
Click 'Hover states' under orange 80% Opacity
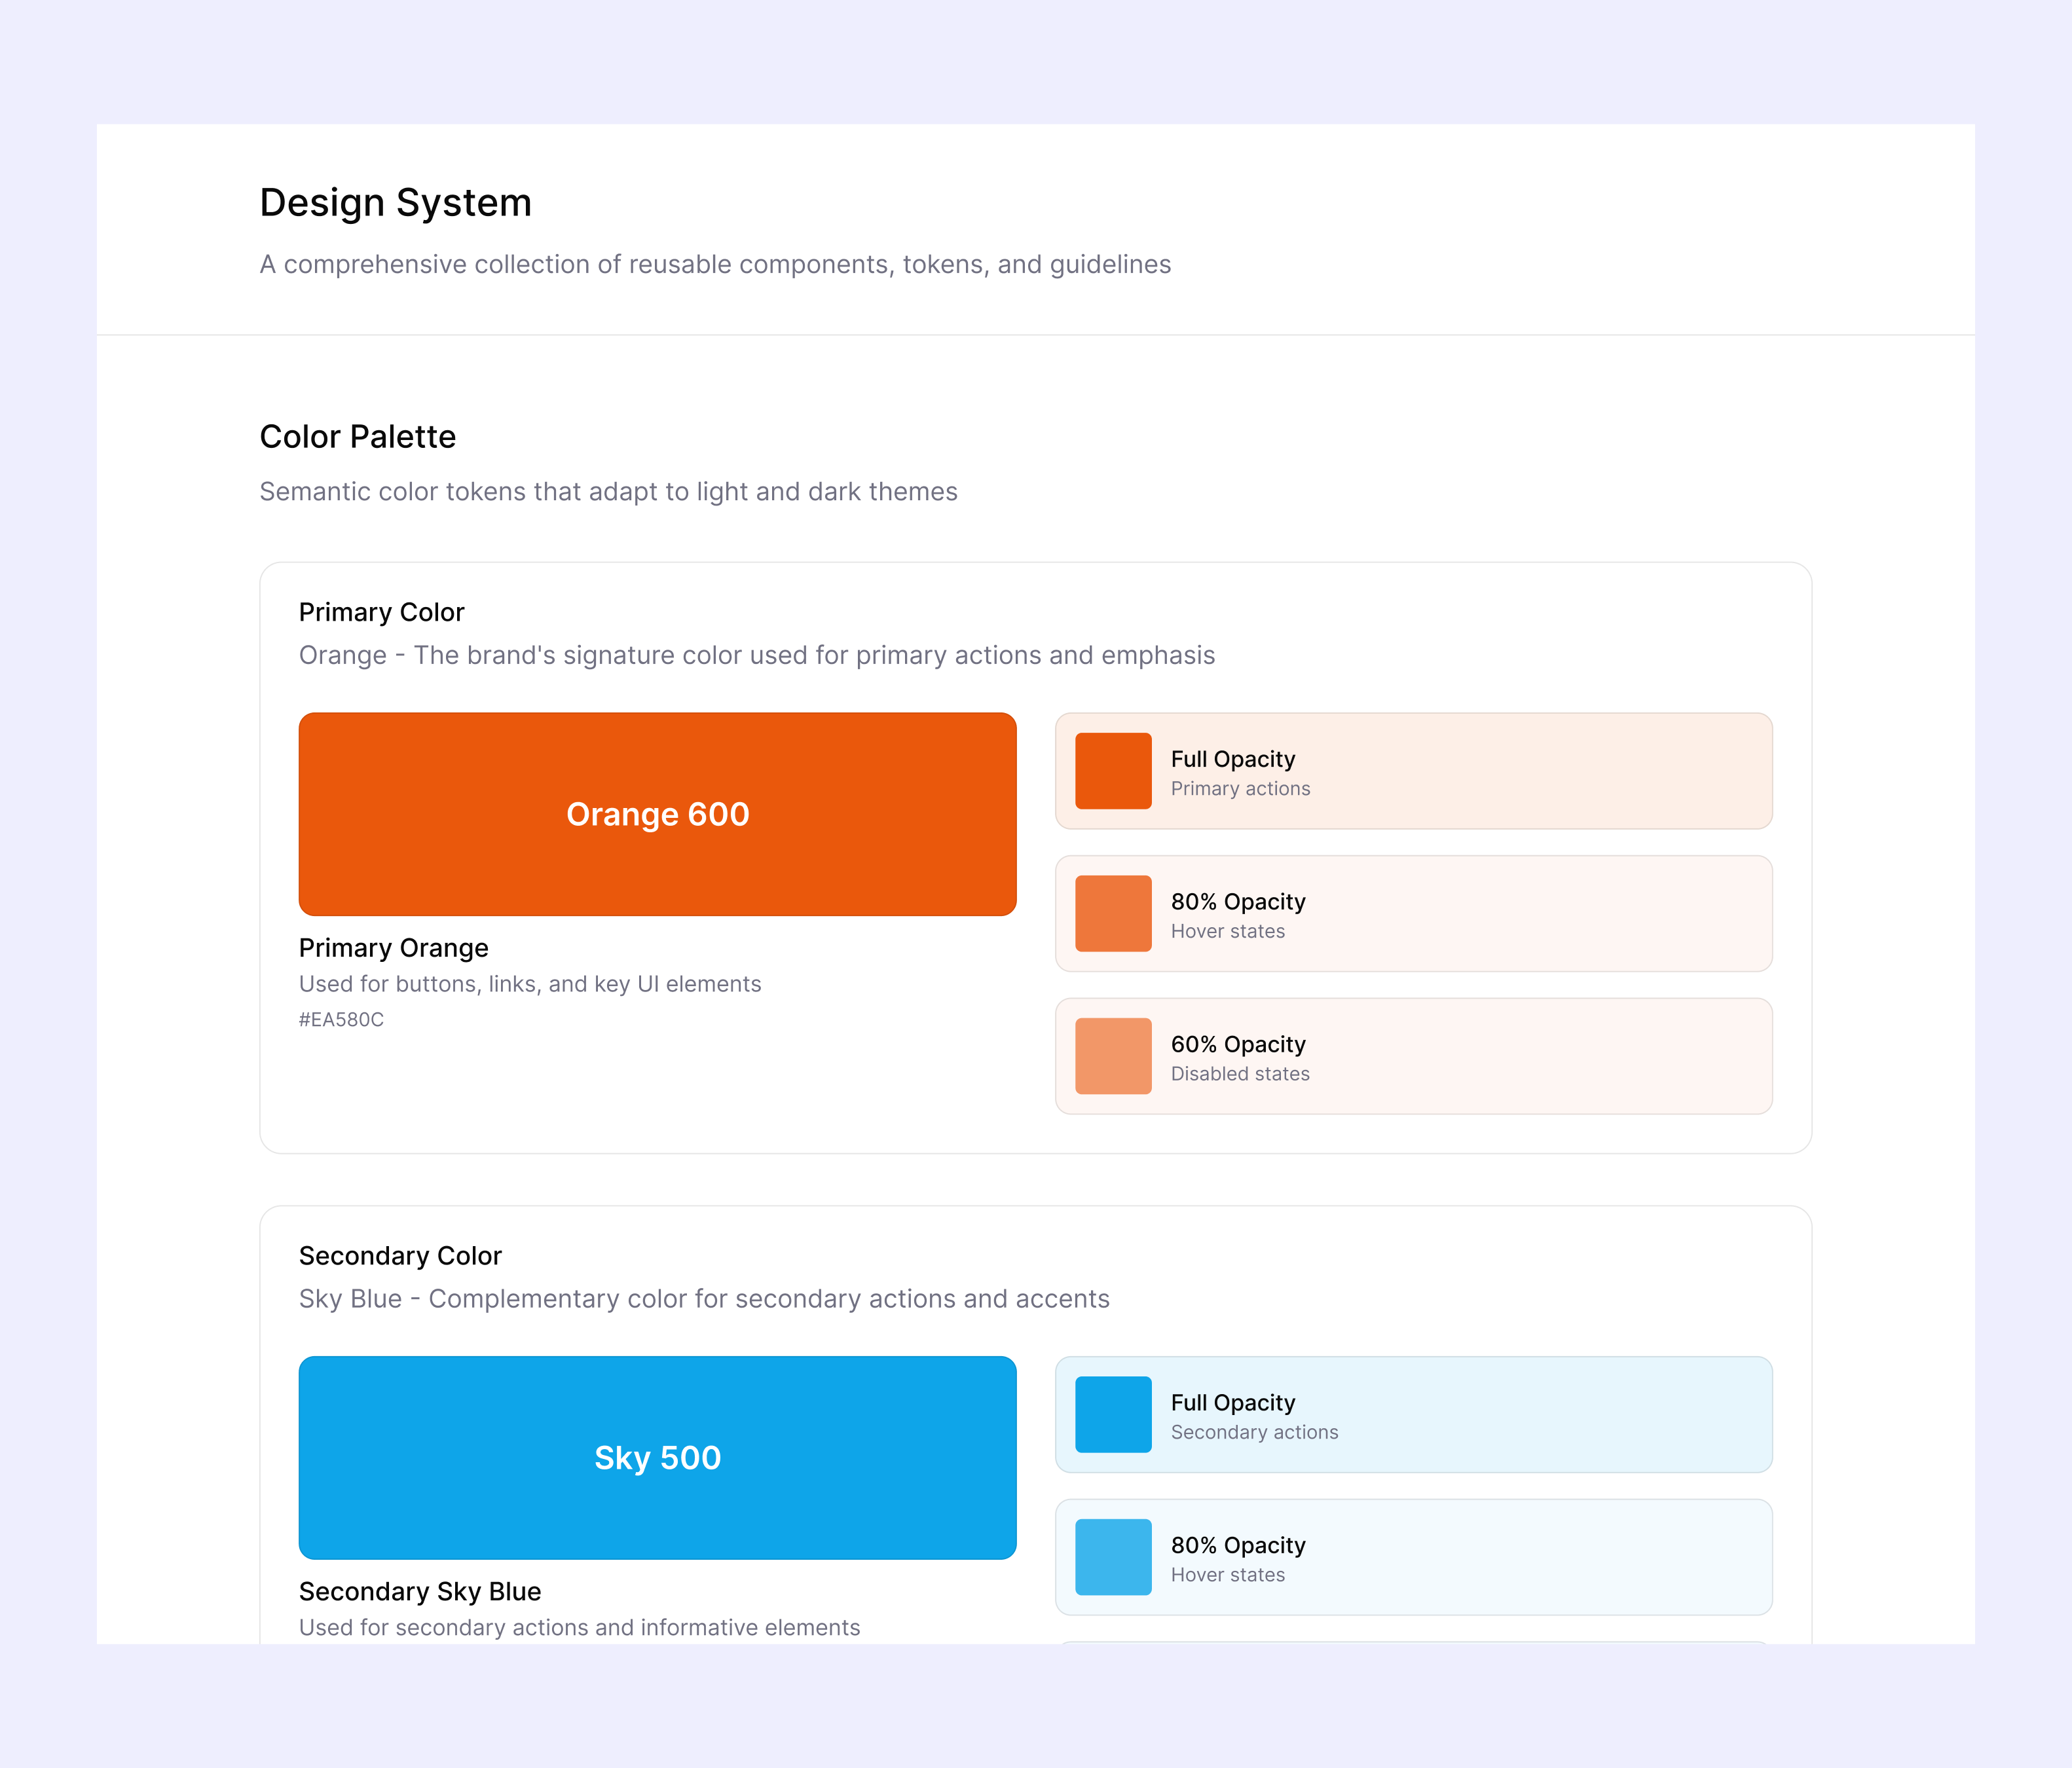pyautogui.click(x=1228, y=931)
